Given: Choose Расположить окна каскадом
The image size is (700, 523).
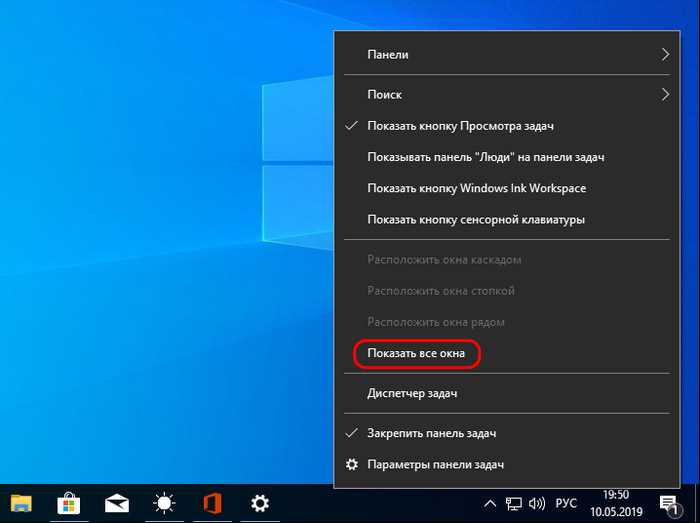Looking at the screenshot, I should coord(507,260).
